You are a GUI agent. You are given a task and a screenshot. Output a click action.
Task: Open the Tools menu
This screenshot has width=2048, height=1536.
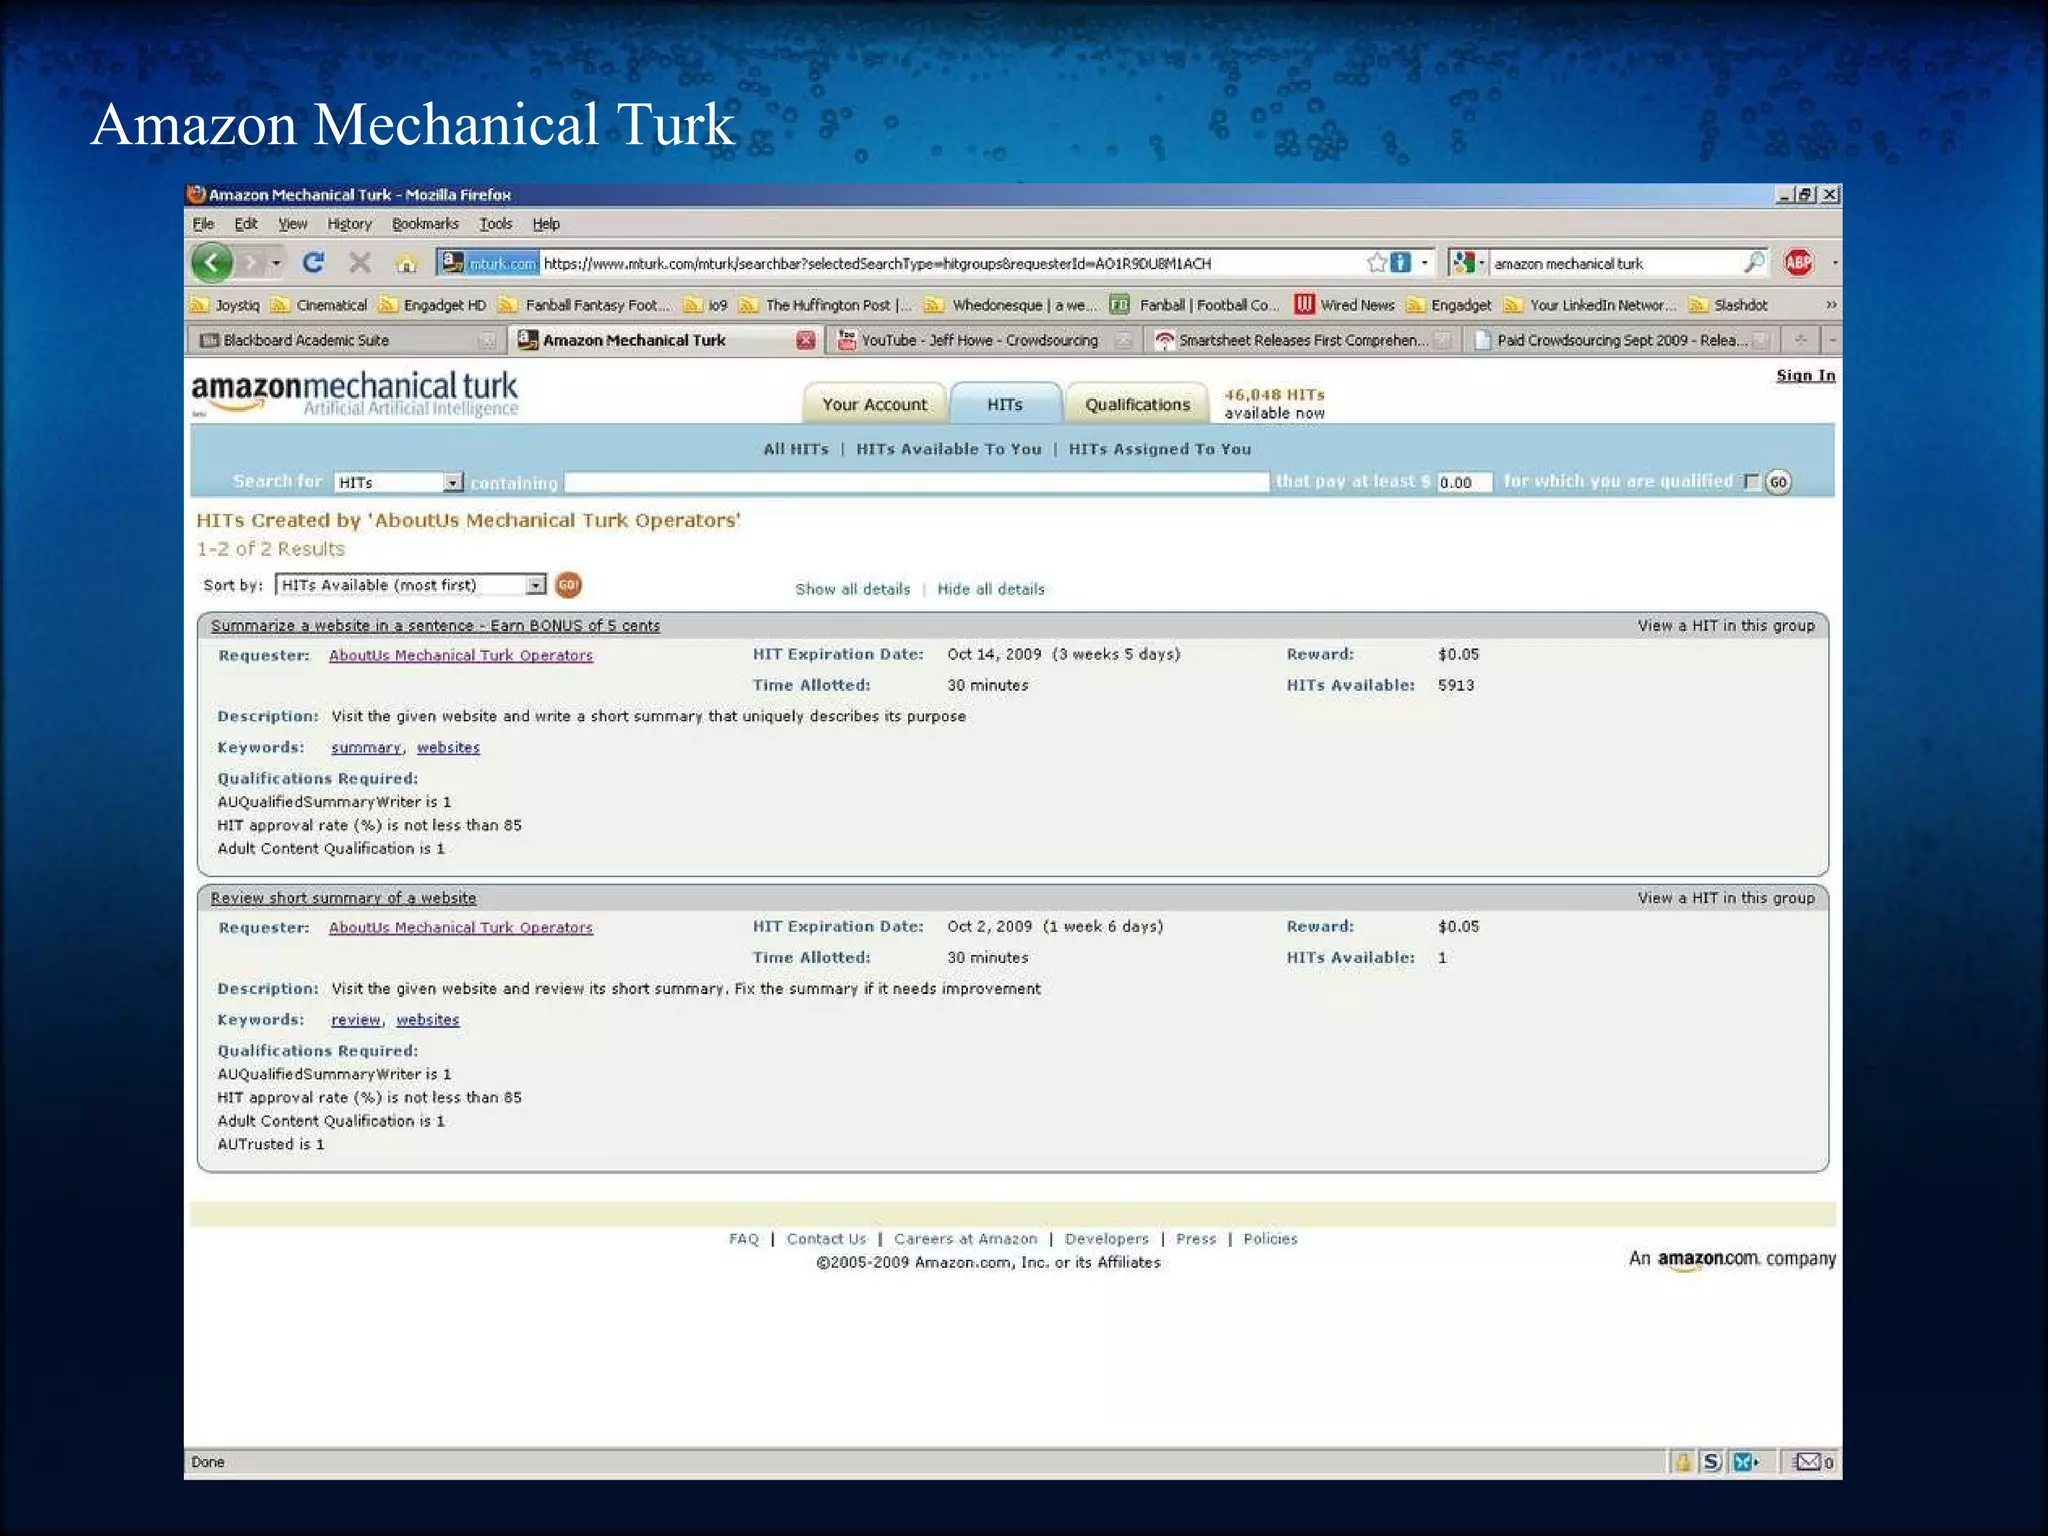pos(495,224)
